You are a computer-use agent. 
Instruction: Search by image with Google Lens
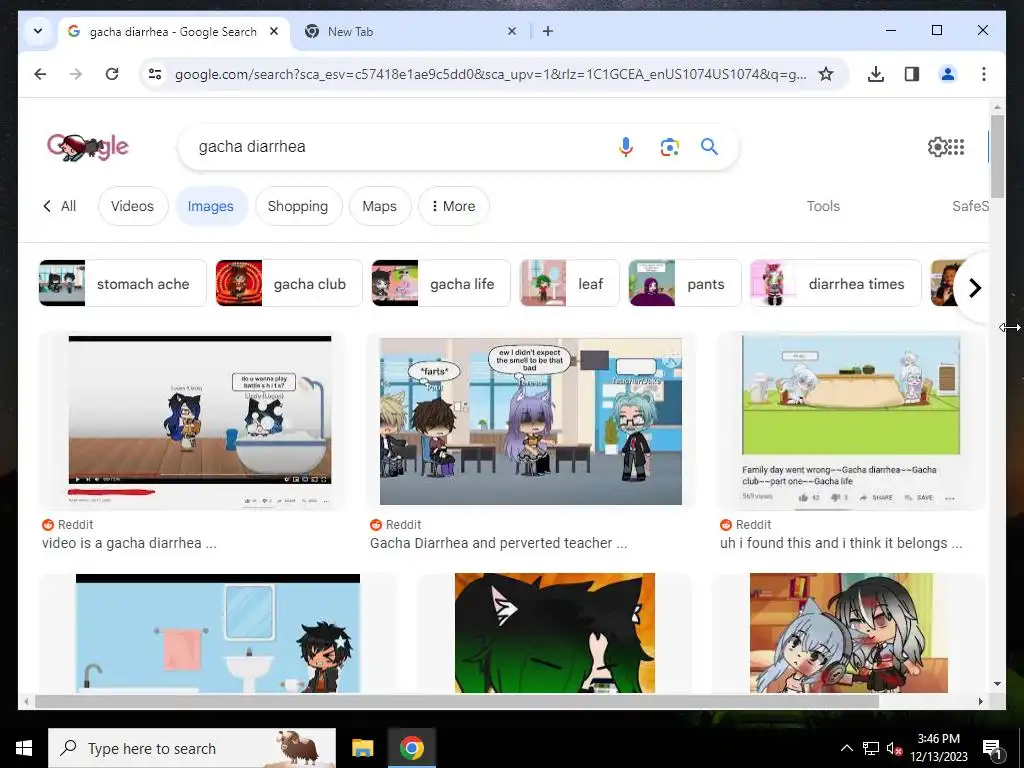pos(669,147)
